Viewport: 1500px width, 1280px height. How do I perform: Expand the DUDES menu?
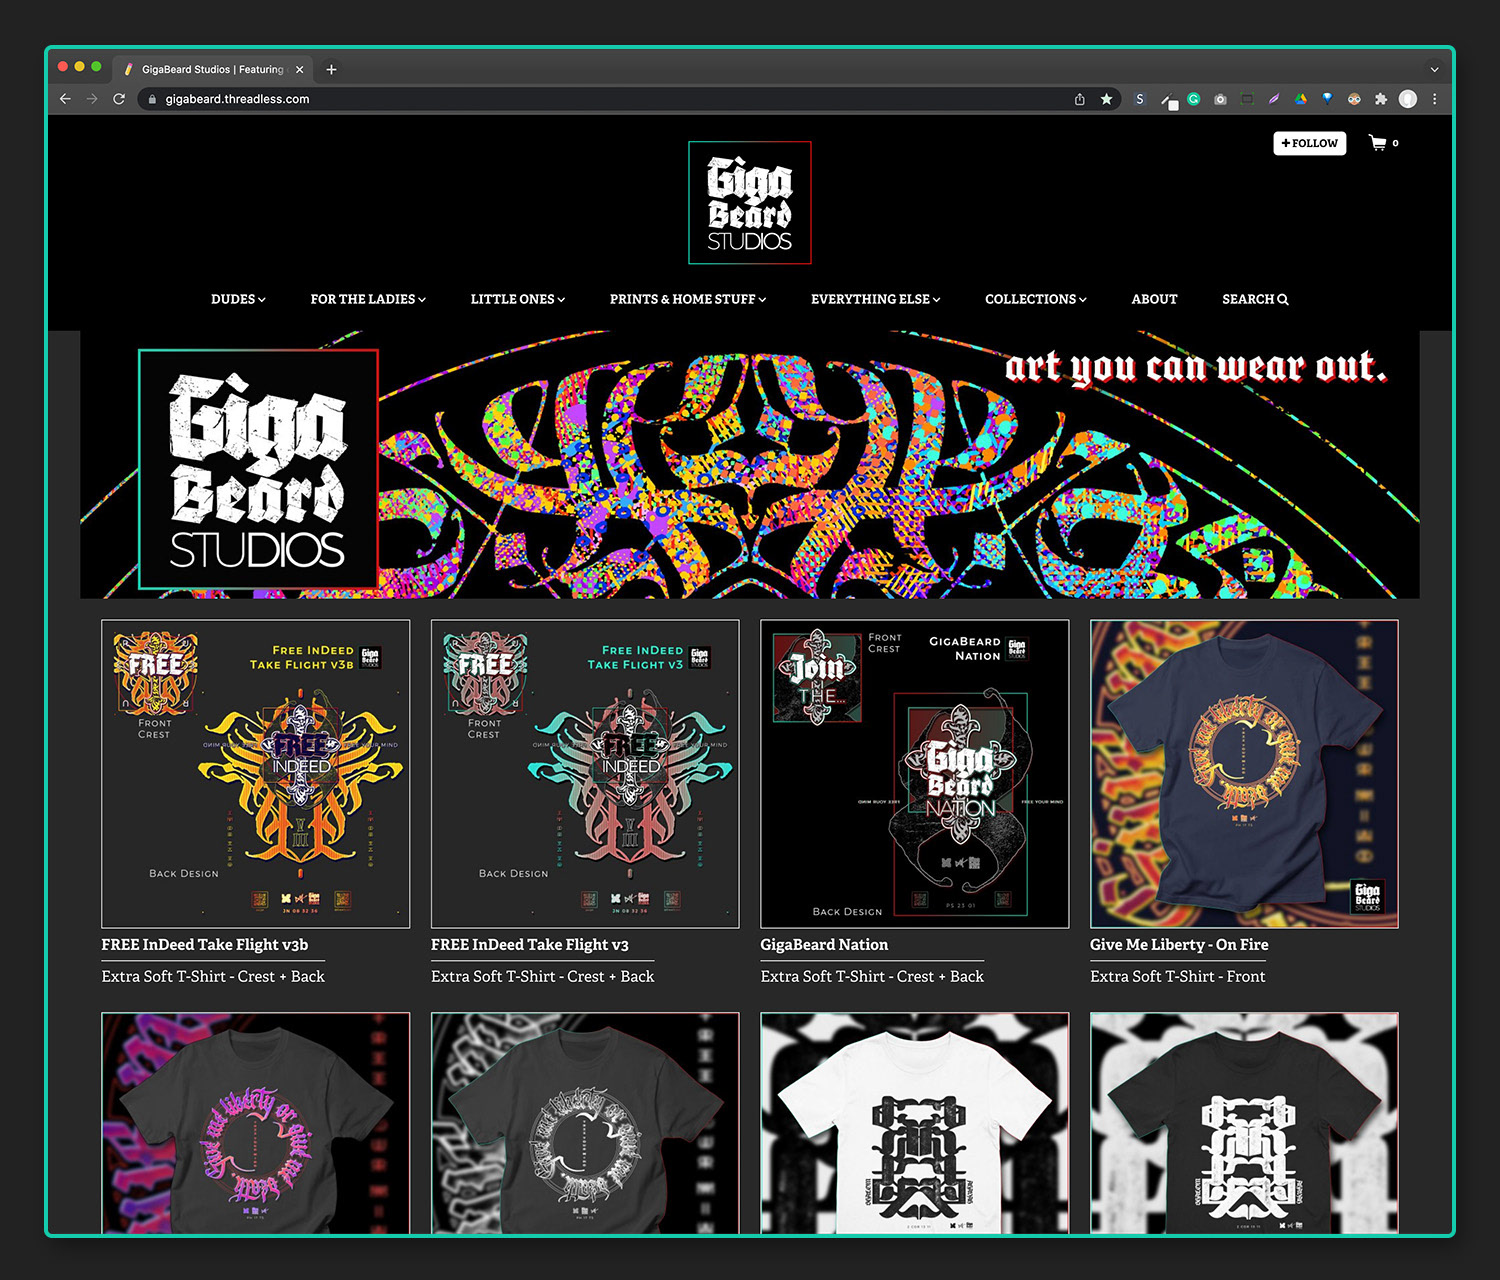pos(238,299)
